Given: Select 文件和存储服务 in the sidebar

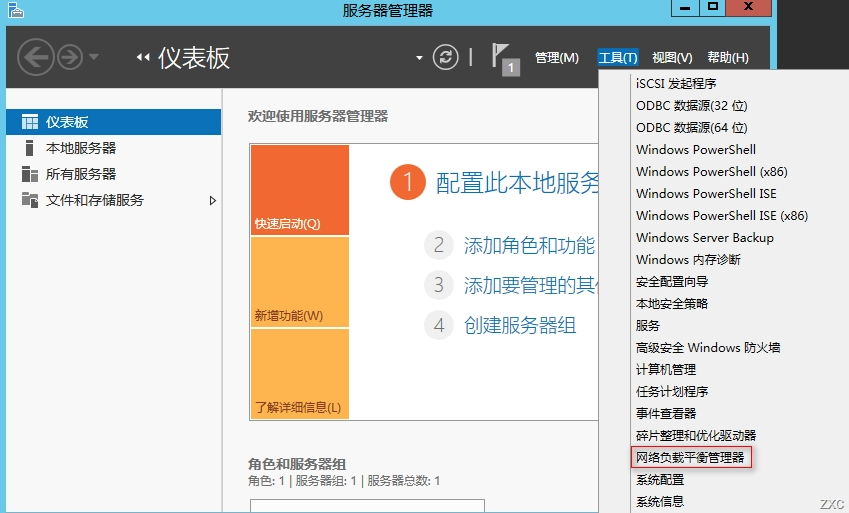Looking at the screenshot, I should point(113,200).
